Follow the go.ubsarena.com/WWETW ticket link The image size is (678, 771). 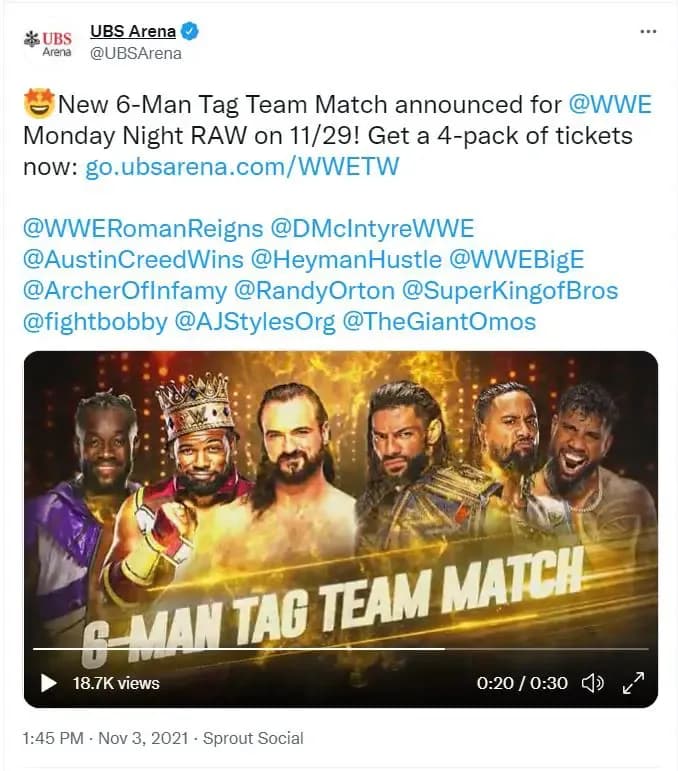point(242,167)
